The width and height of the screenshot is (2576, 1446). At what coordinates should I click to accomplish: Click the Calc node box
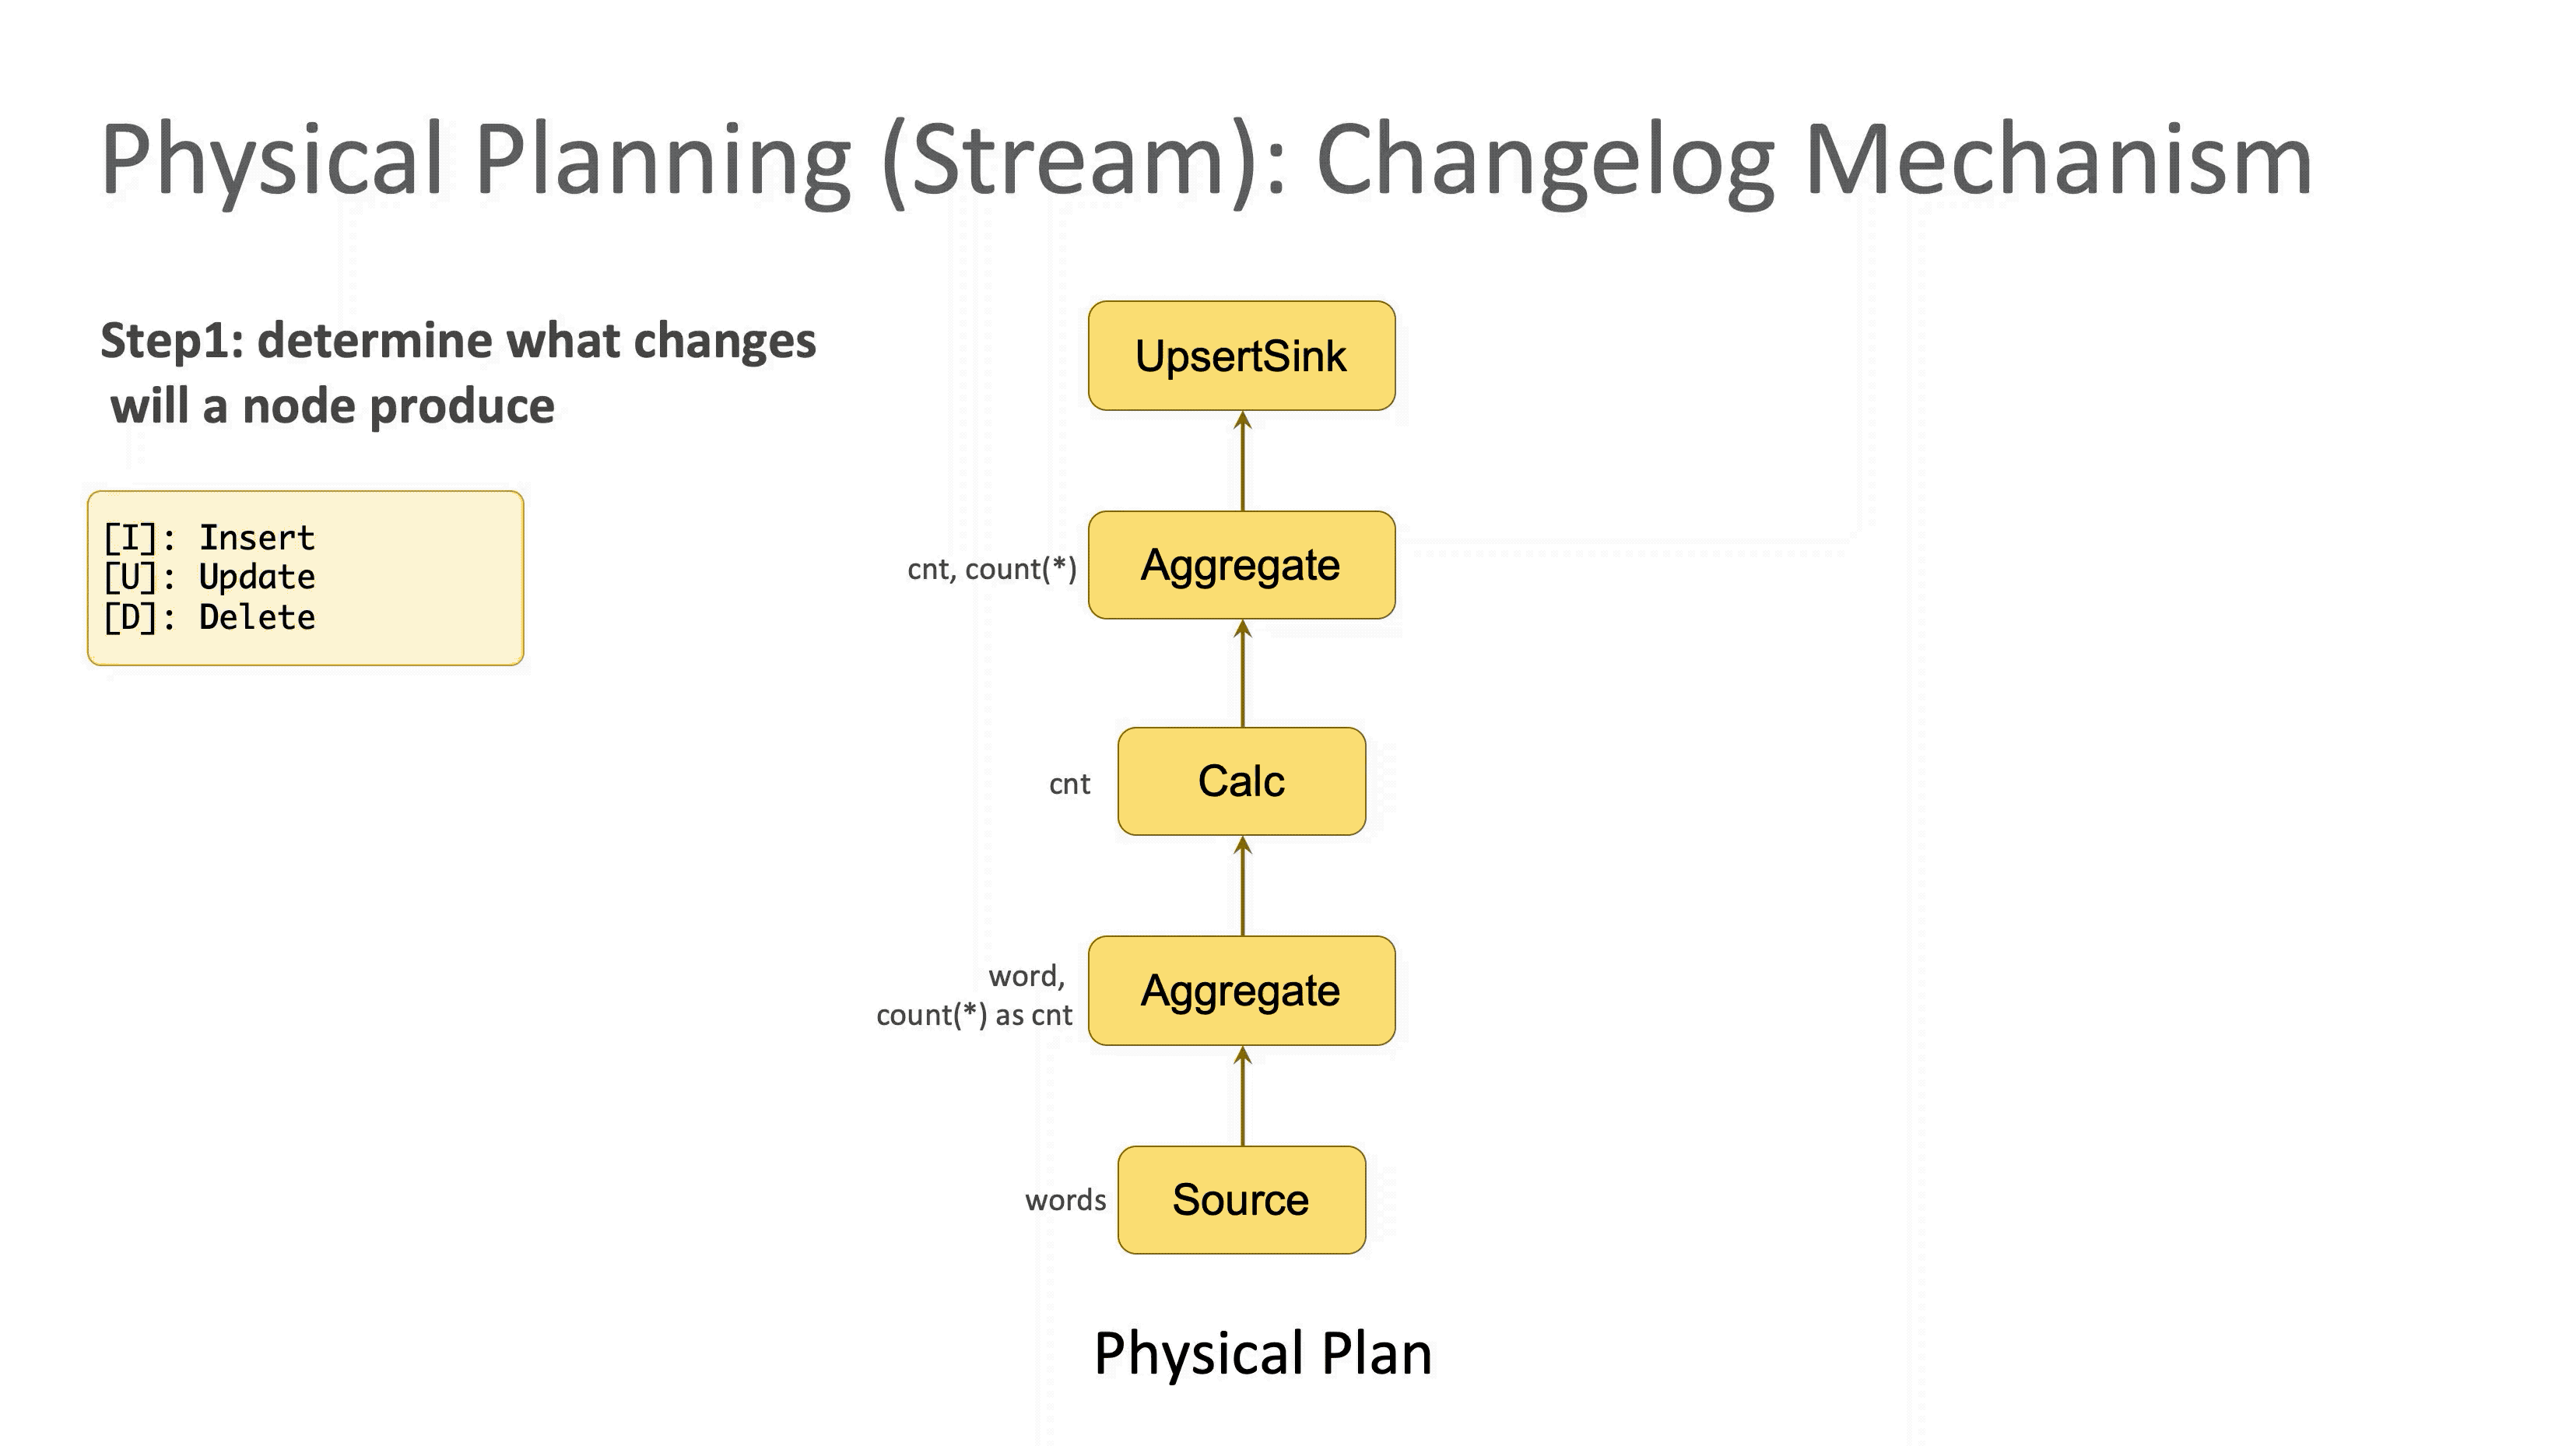[x=1241, y=781]
